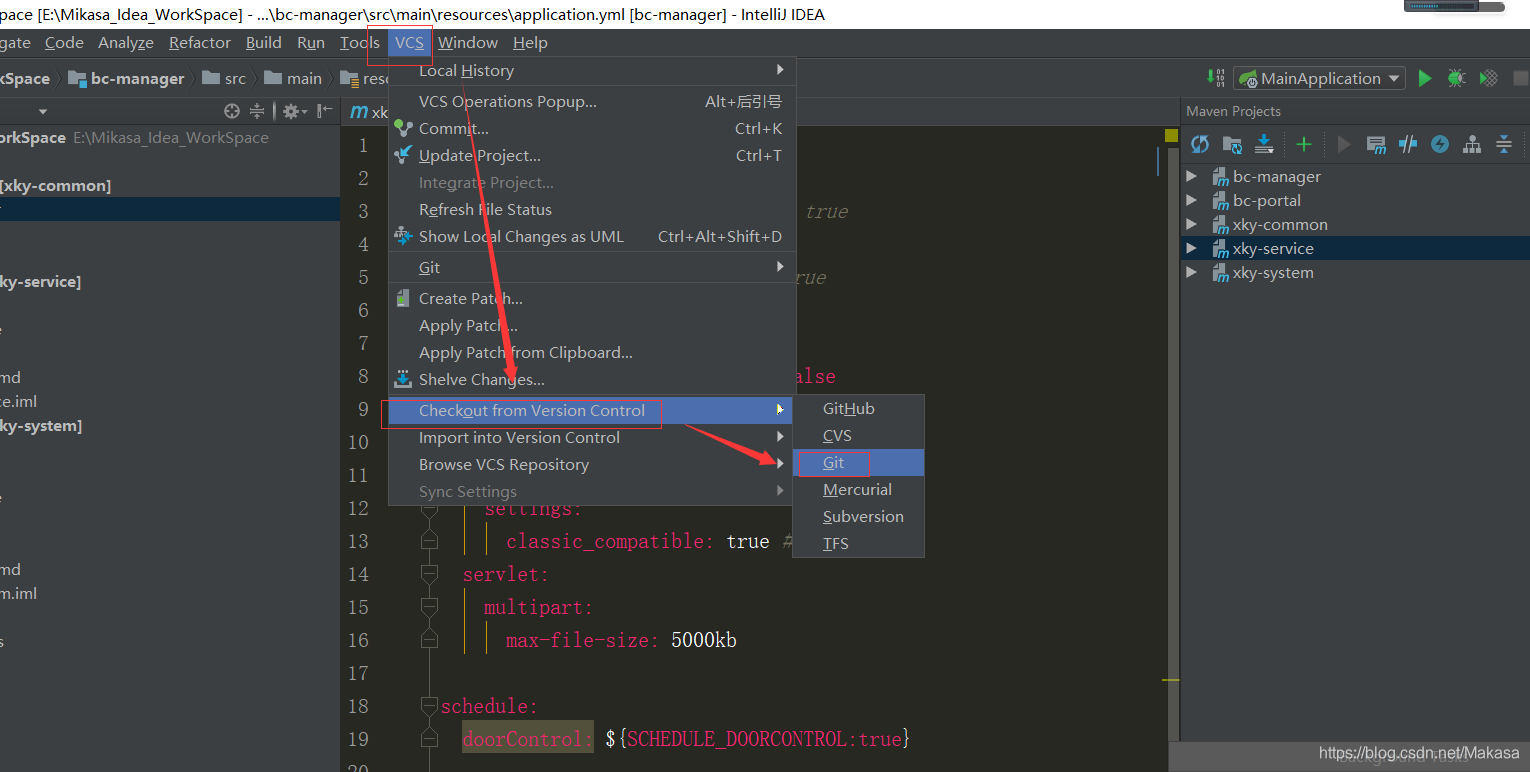
Task: Select Refresh File Status menu item
Action: click(x=592, y=209)
